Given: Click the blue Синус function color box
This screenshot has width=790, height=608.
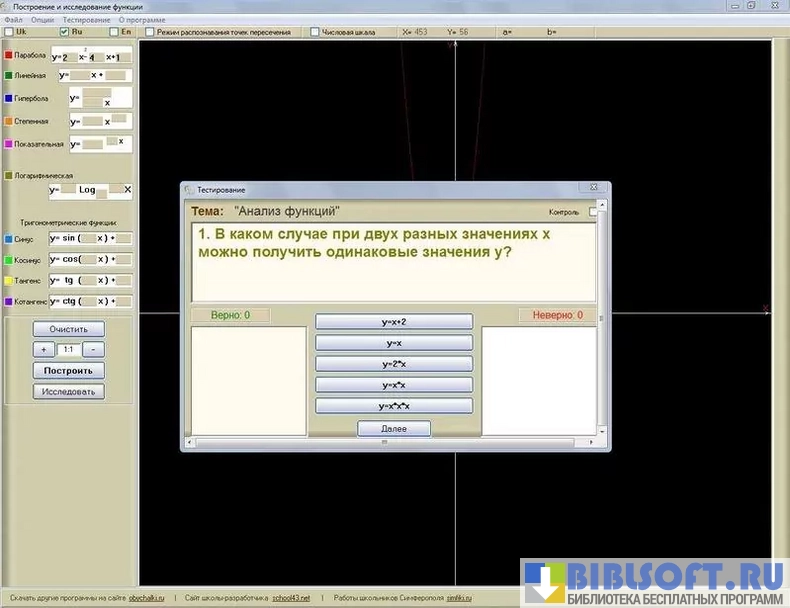Looking at the screenshot, I should tap(8, 239).
